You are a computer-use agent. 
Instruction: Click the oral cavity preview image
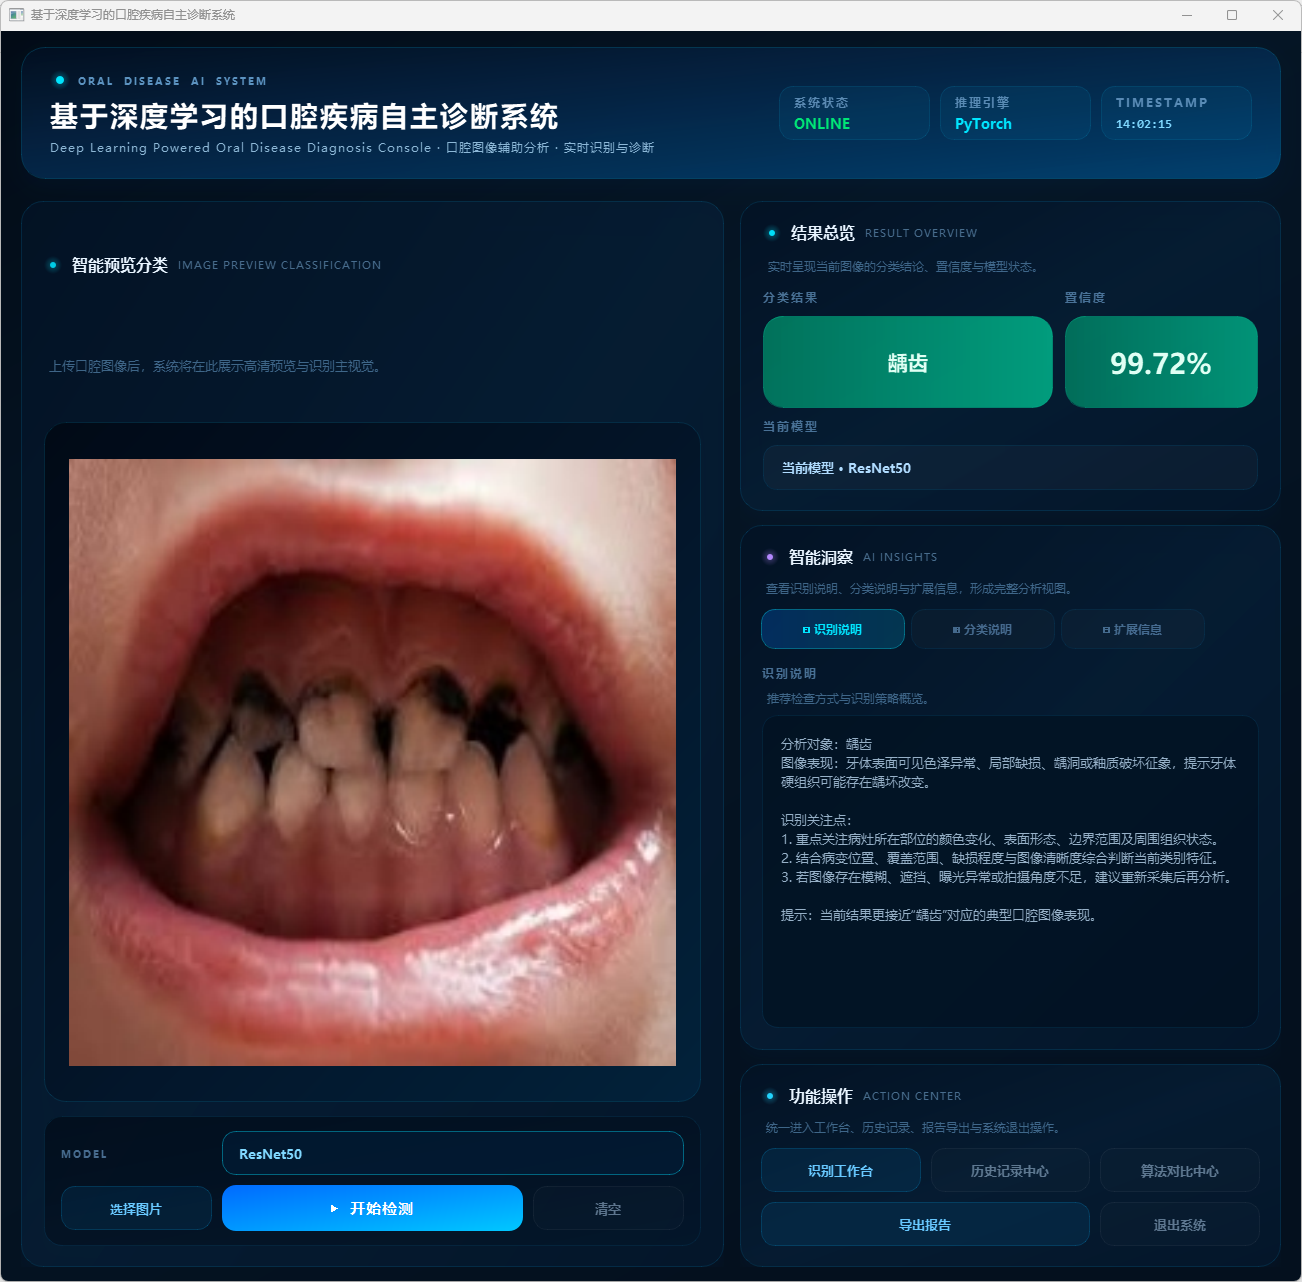point(372,762)
